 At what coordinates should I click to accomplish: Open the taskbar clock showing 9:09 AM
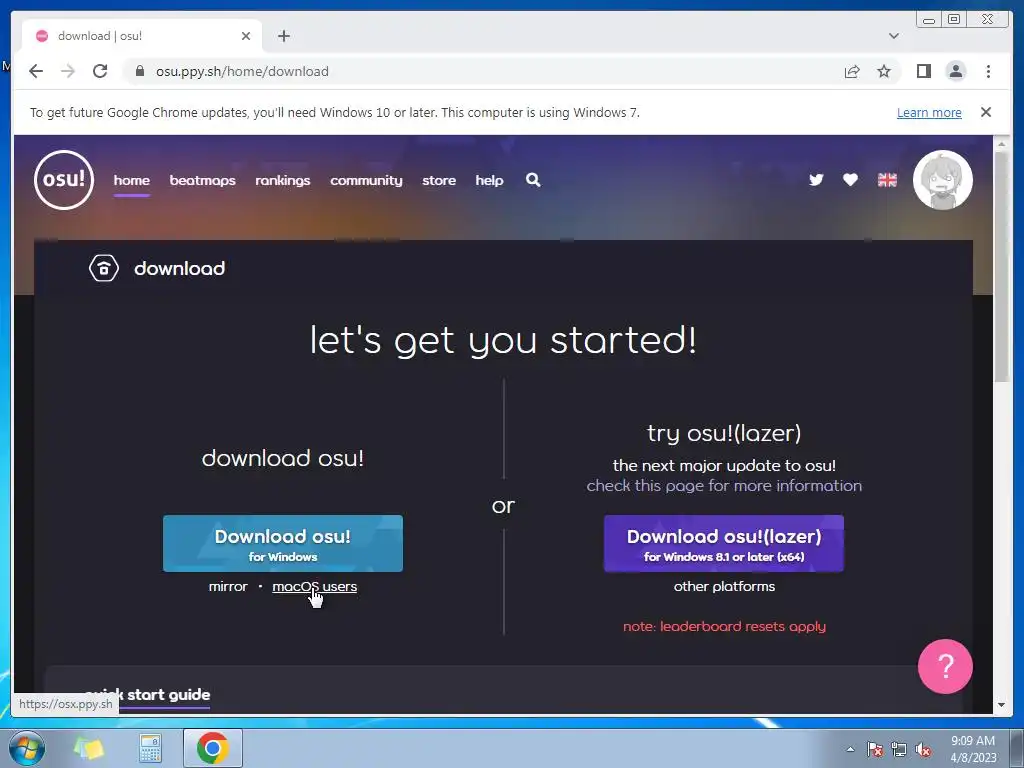[972, 749]
